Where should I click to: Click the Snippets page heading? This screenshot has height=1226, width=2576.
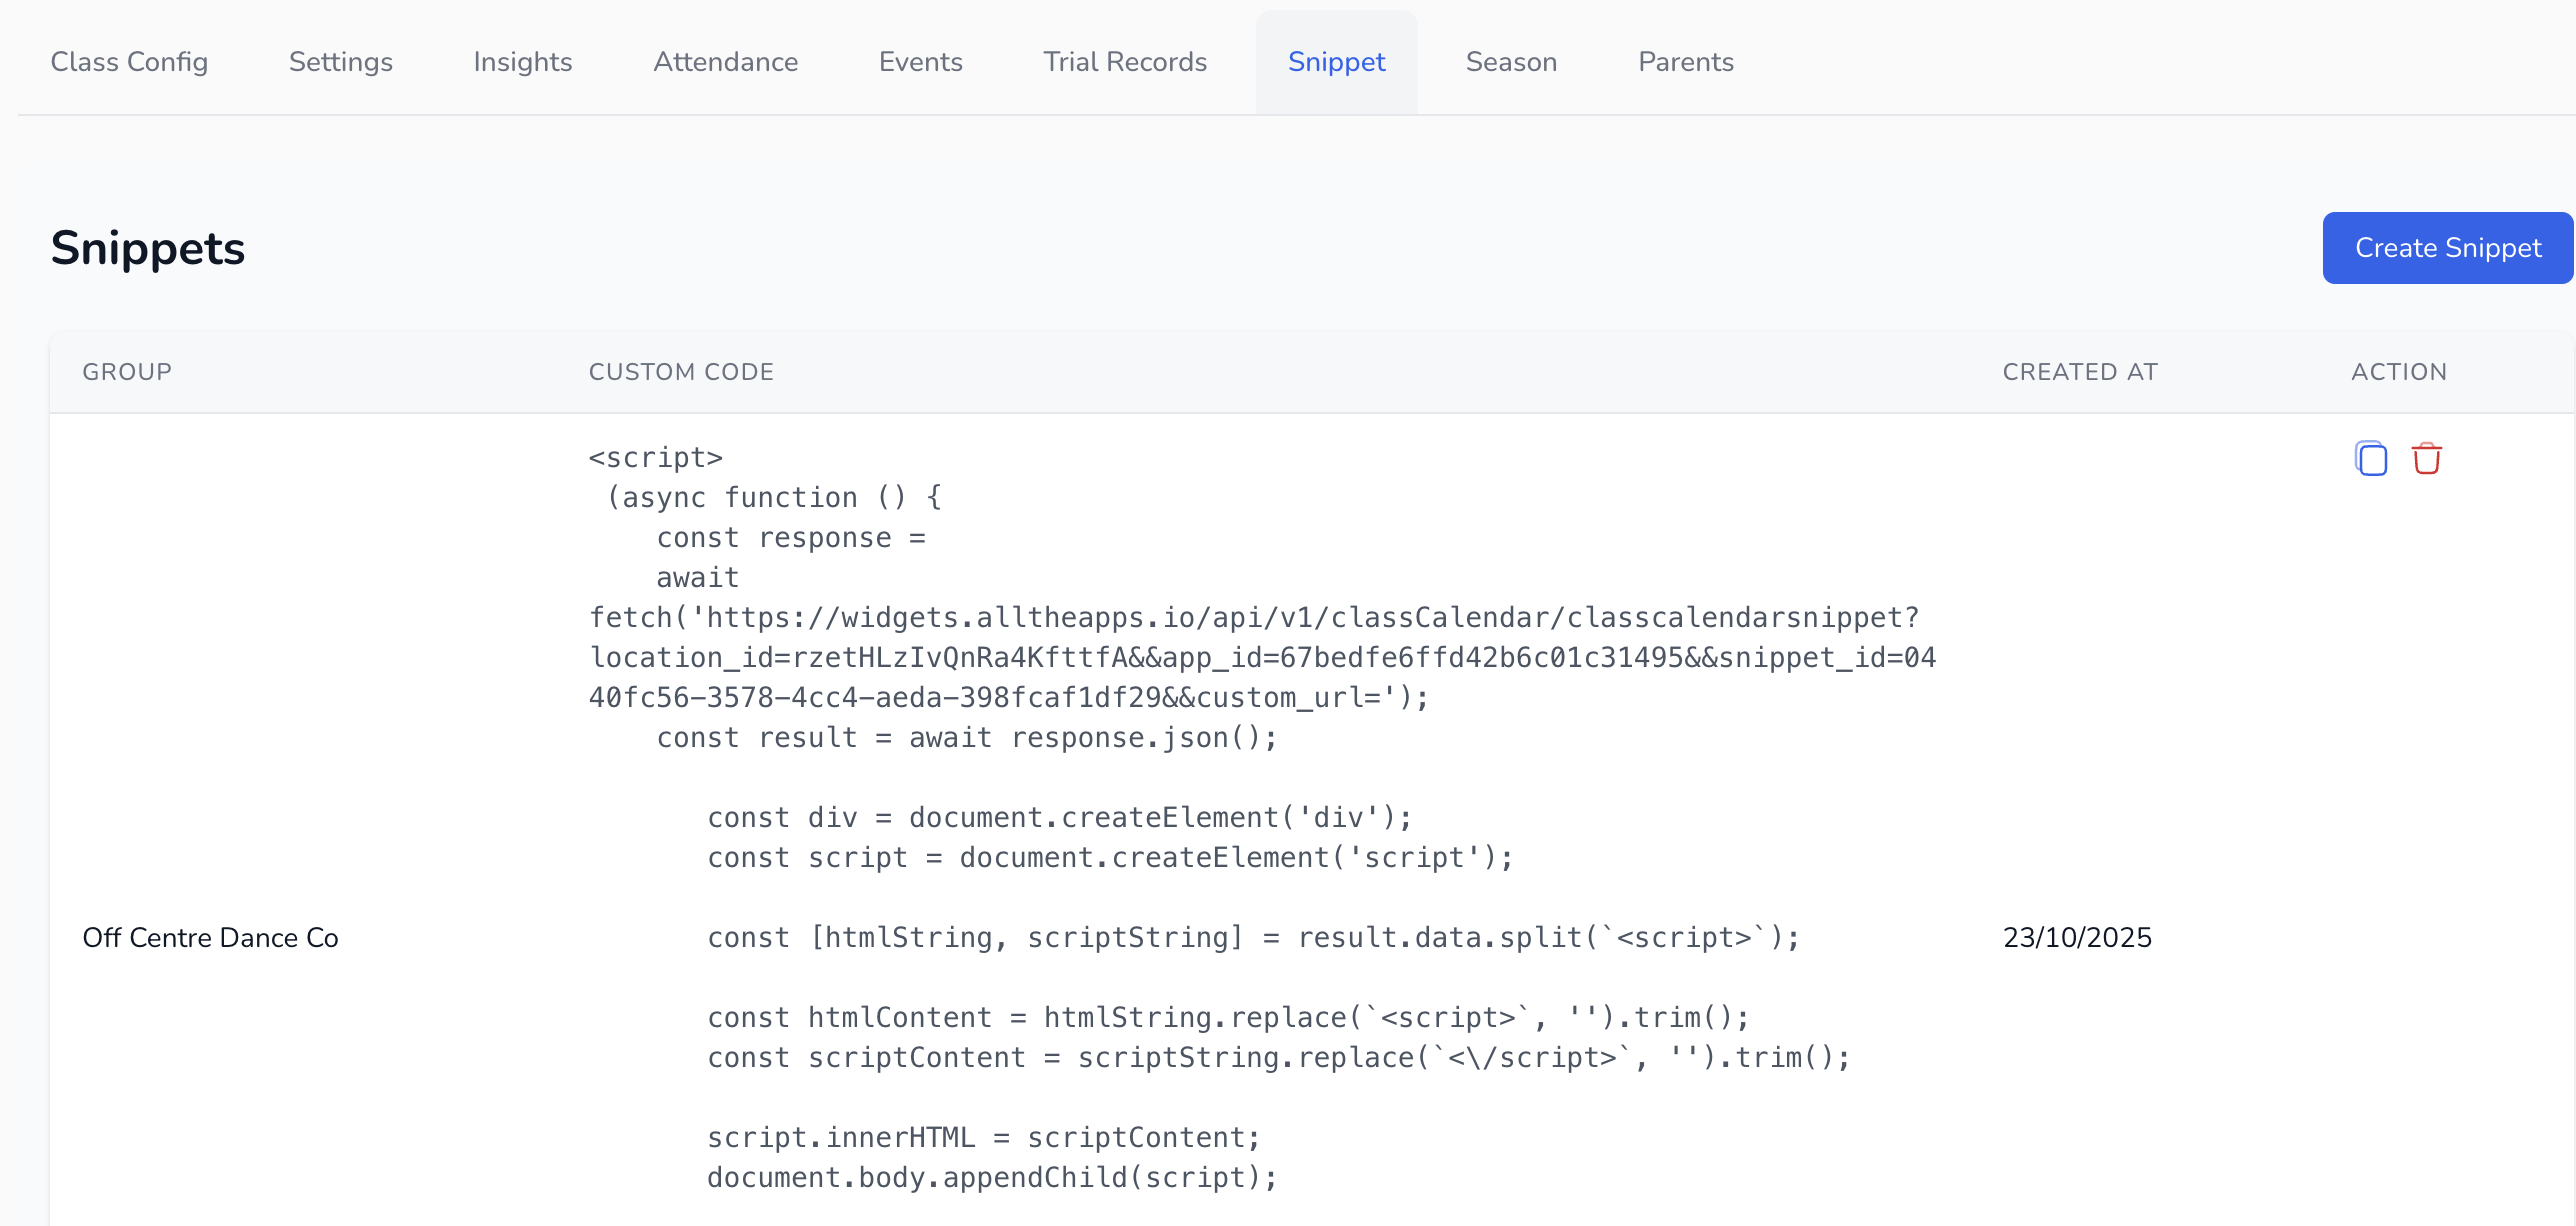click(x=148, y=248)
